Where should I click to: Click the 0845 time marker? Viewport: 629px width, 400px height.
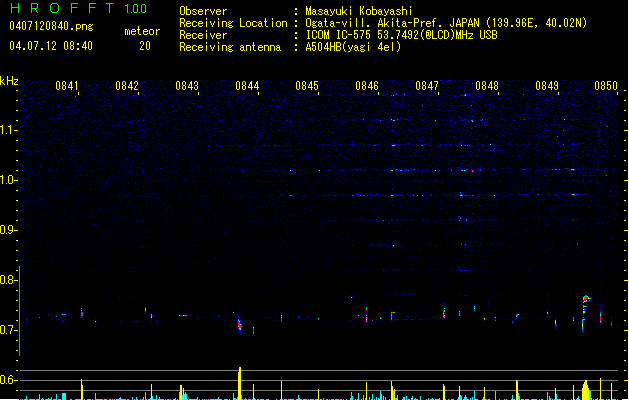[x=307, y=86]
